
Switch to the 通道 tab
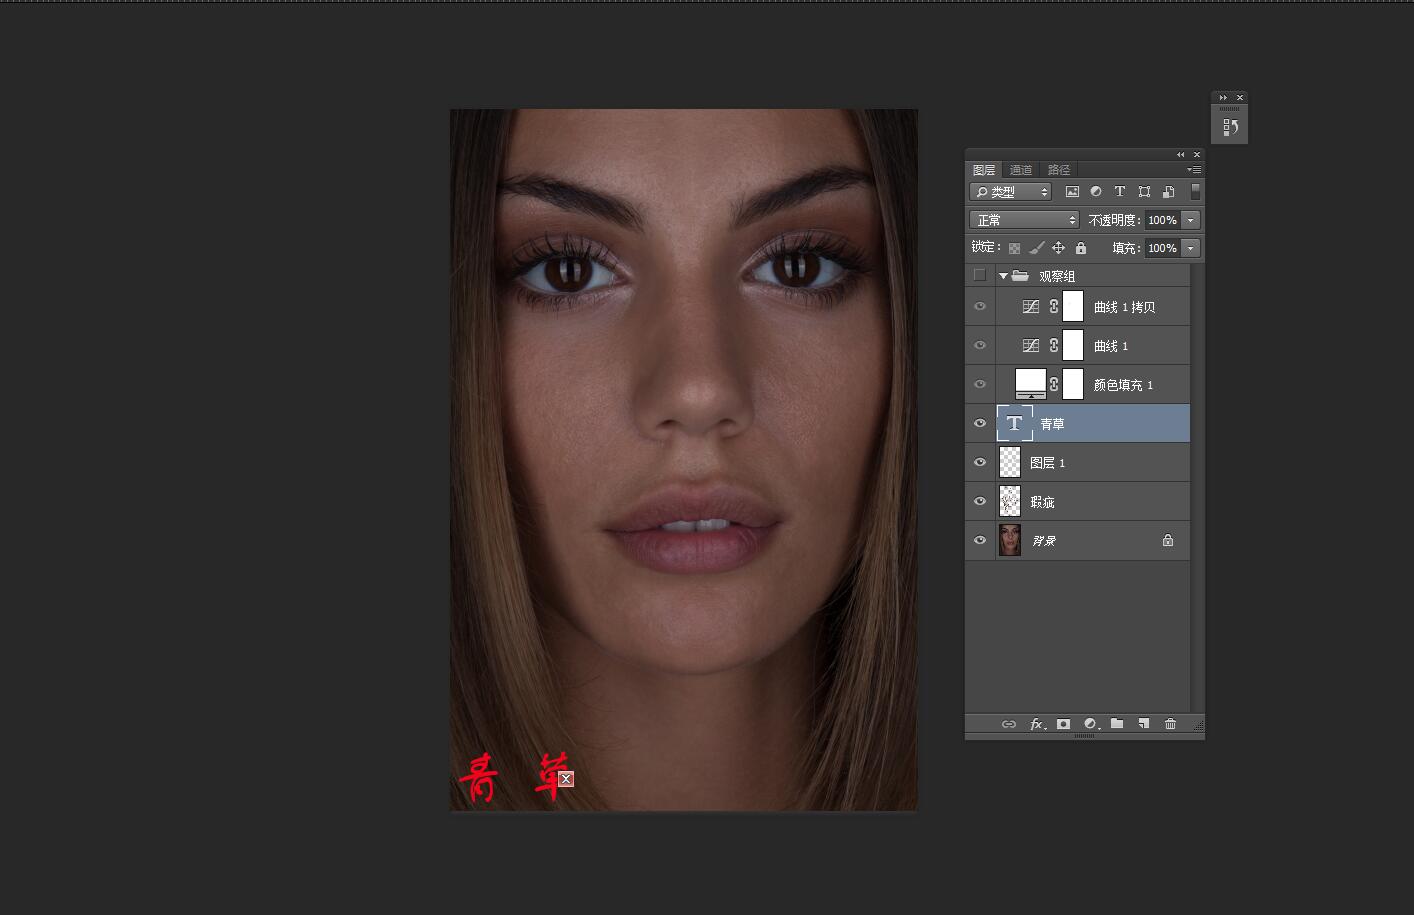1021,170
